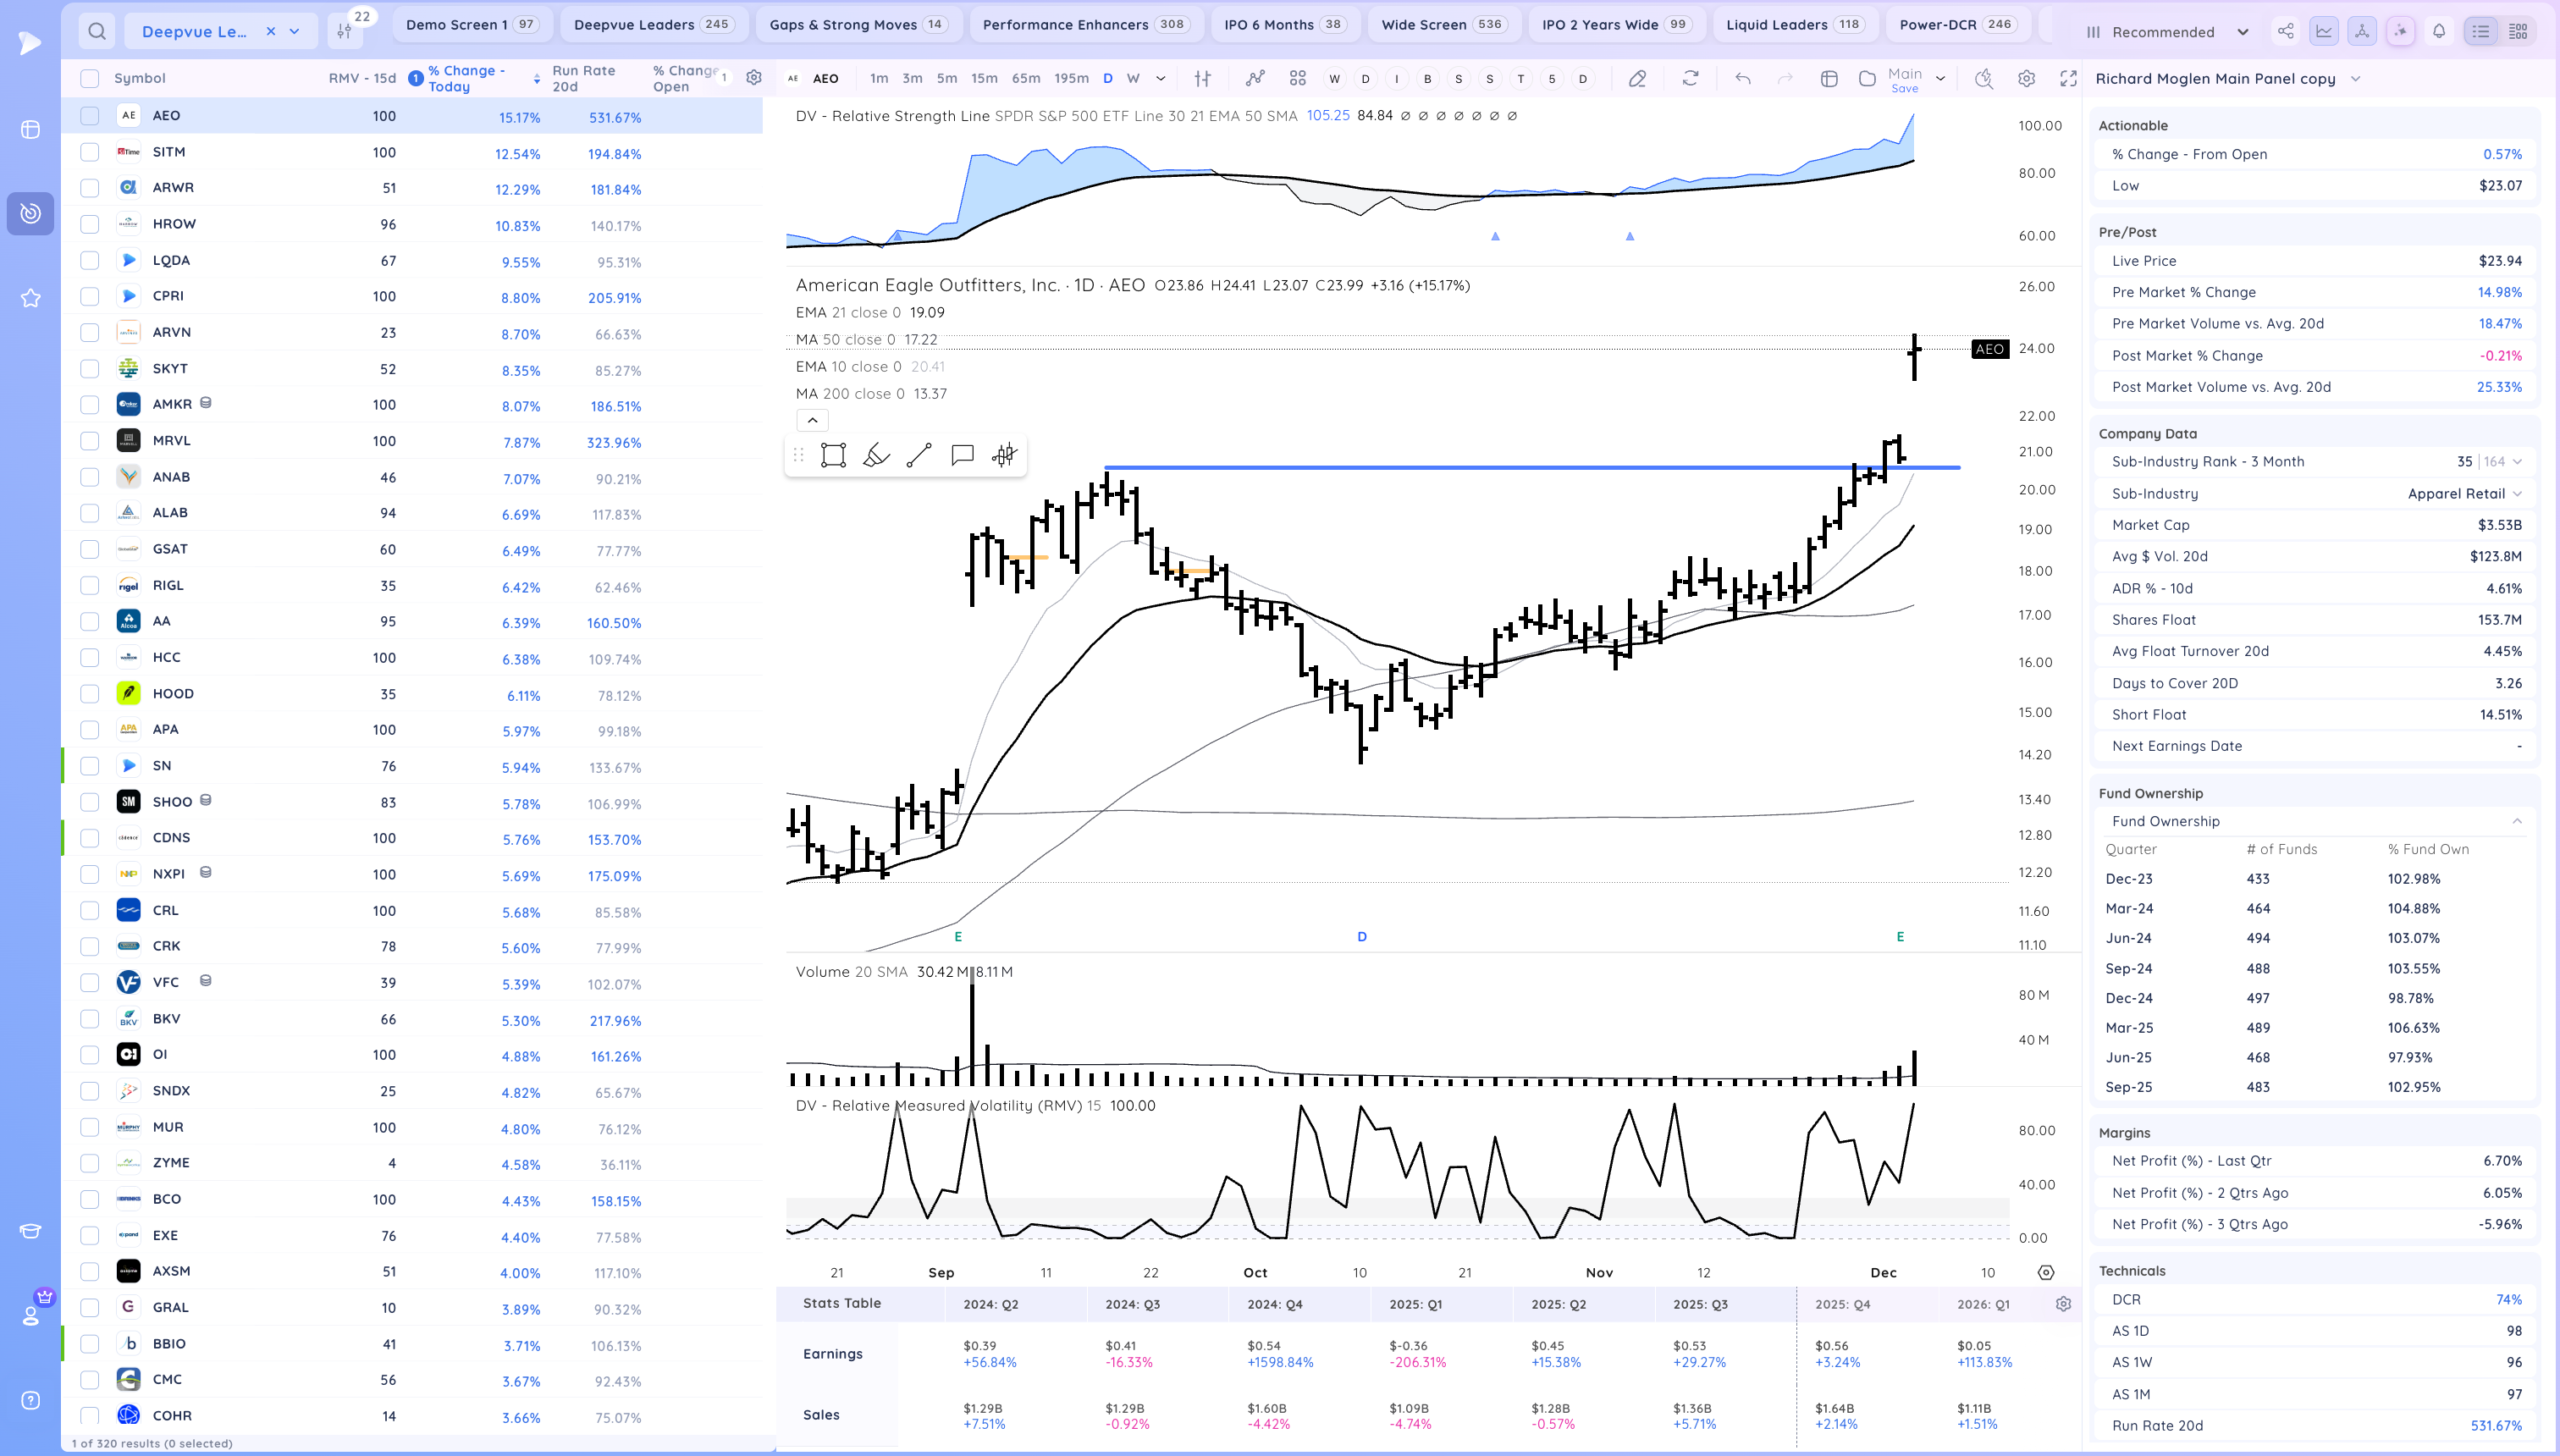
Task: Open the search magnifier icon
Action: pos(97,31)
